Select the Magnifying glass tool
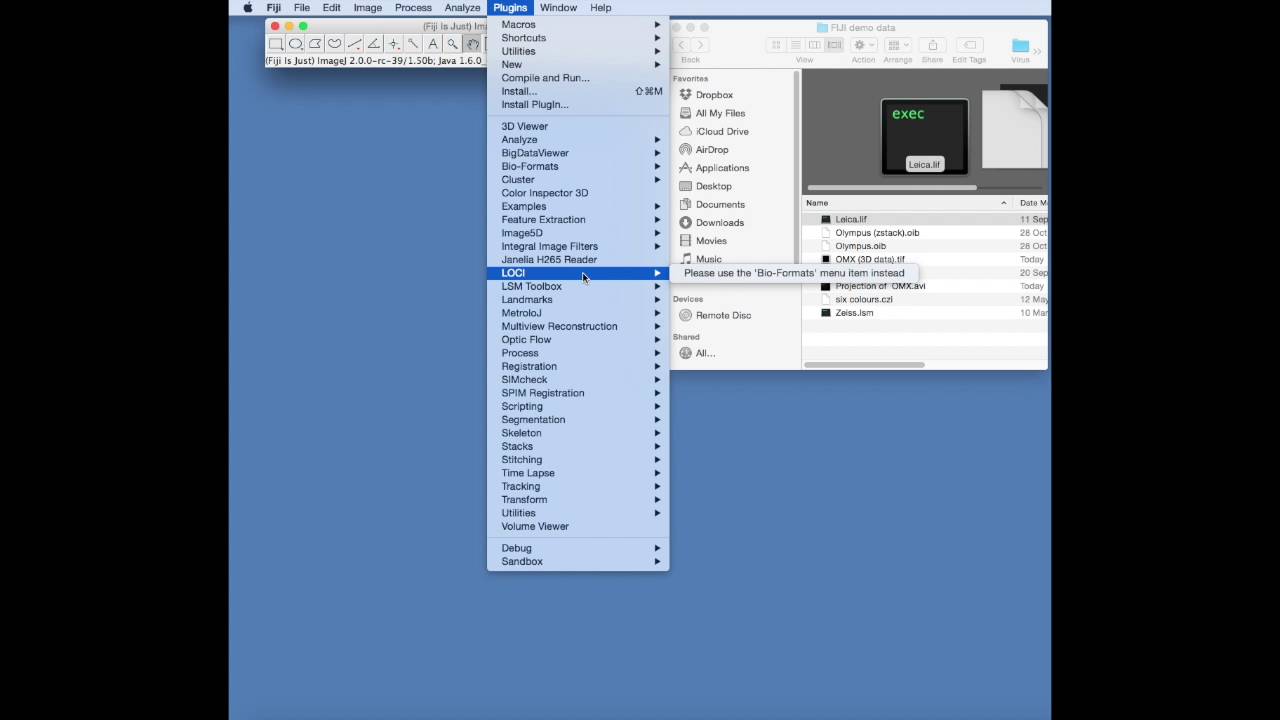The image size is (1280, 720). pos(452,44)
